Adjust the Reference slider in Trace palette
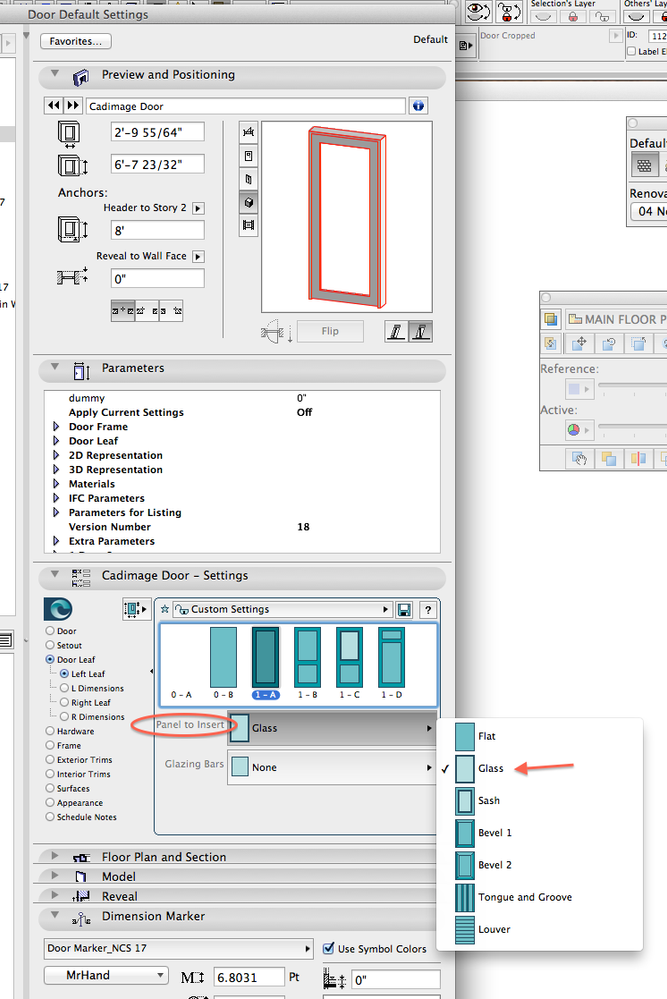667x999 pixels. (632, 387)
